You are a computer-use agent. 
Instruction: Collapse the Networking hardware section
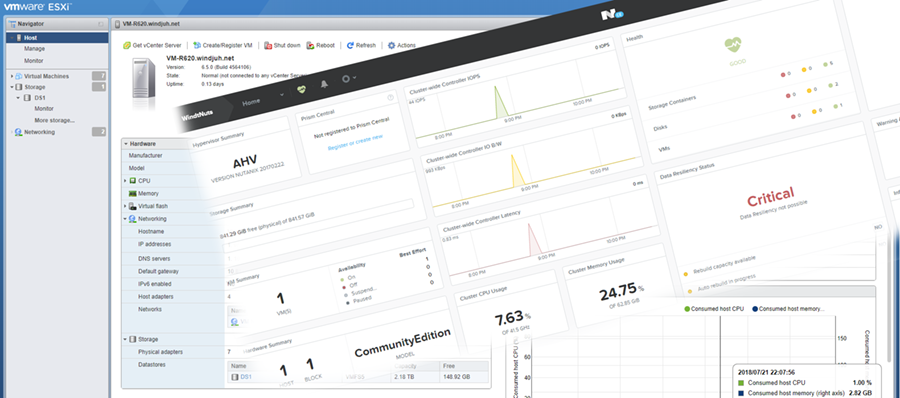(126, 219)
